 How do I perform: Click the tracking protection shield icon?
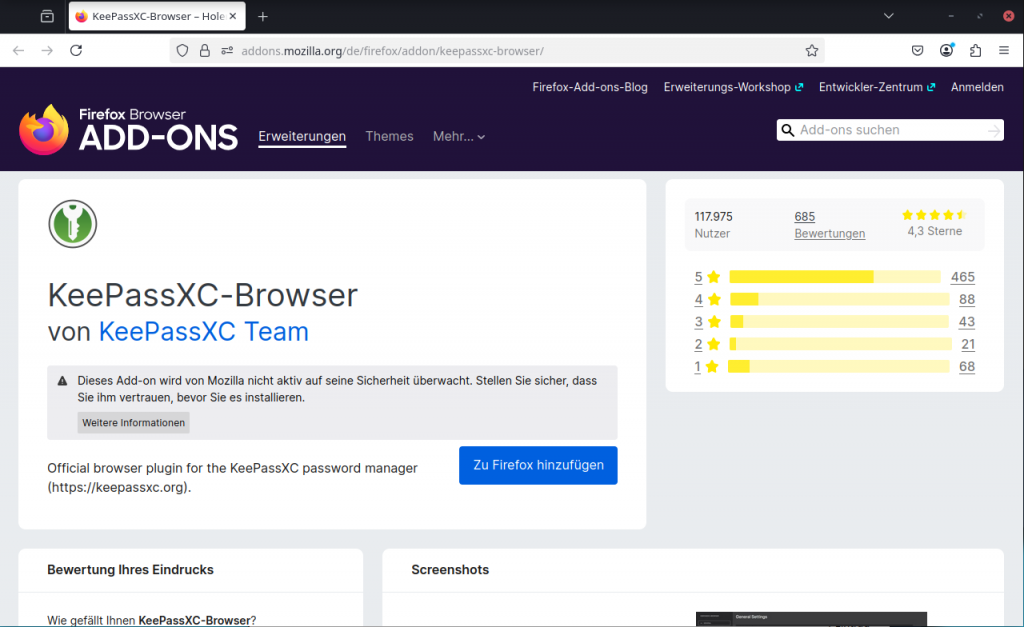(x=182, y=50)
